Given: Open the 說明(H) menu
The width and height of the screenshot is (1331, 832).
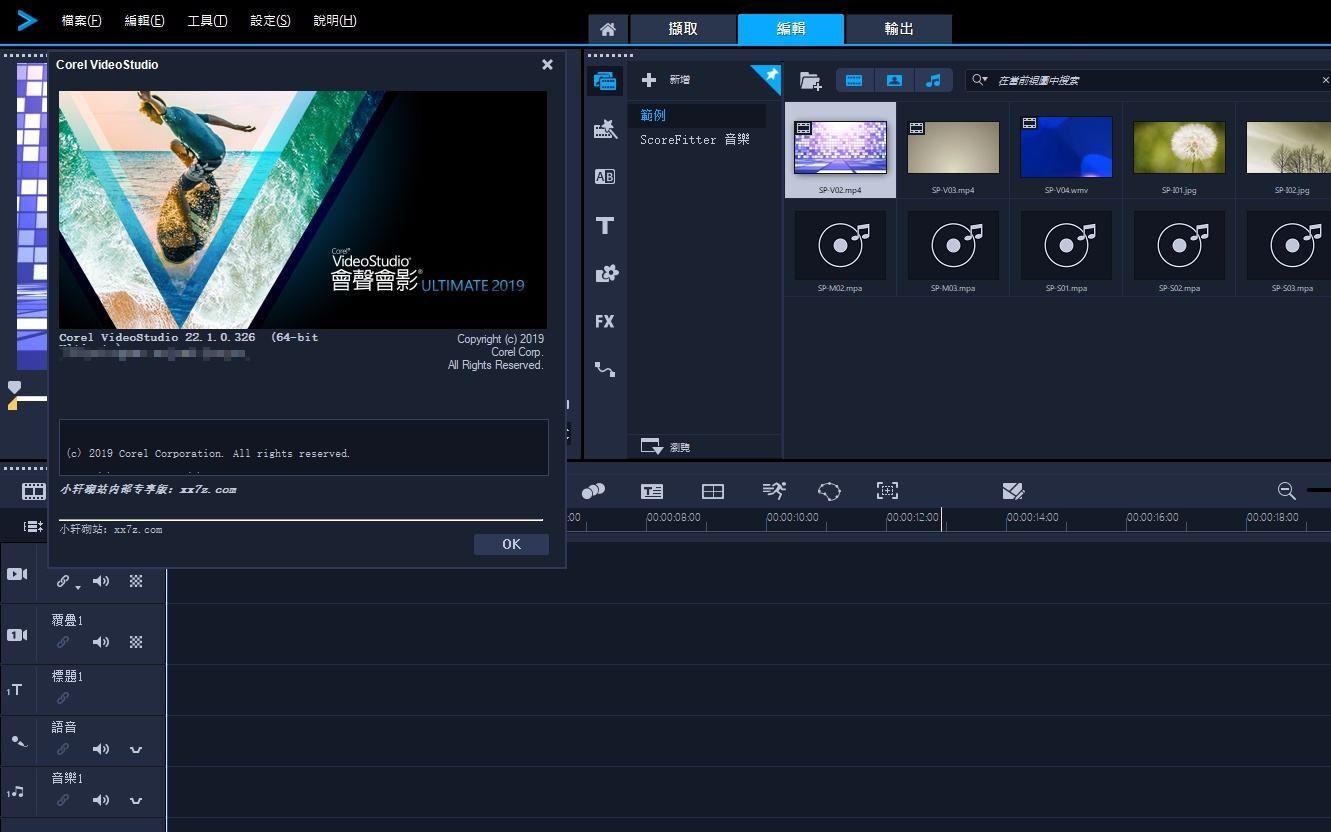Looking at the screenshot, I should click(x=334, y=21).
